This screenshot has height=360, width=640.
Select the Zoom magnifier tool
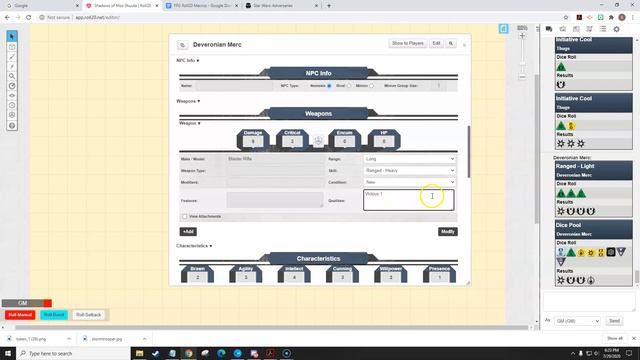[x=12, y=76]
